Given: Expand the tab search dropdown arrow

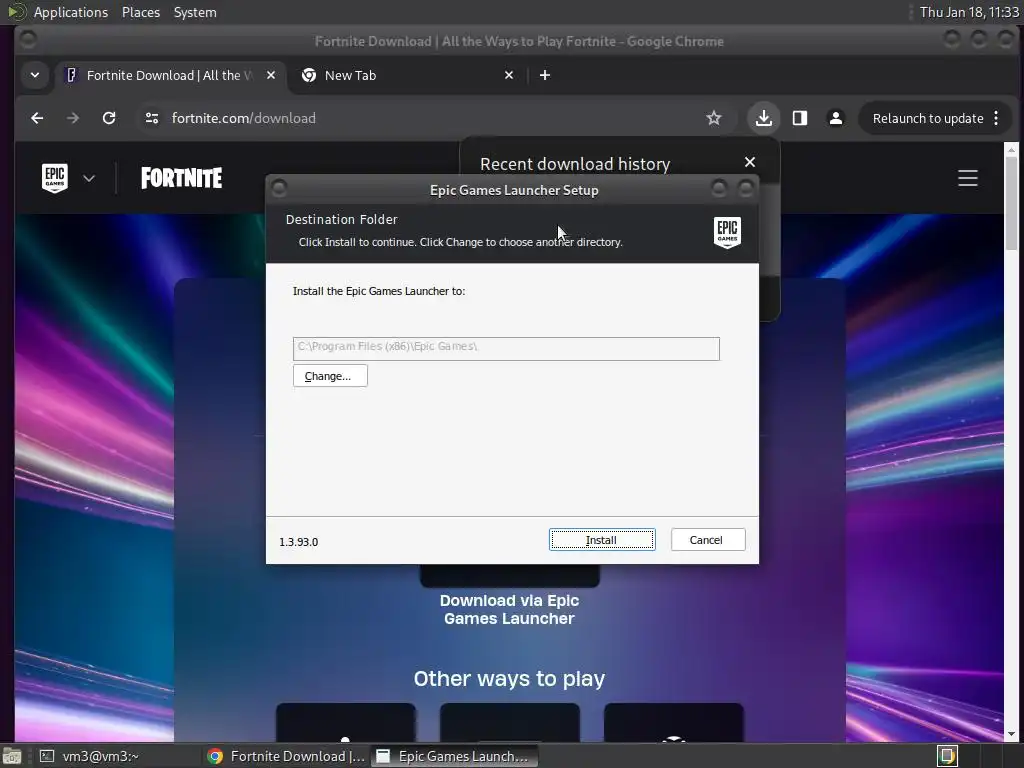Looking at the screenshot, I should pos(35,75).
